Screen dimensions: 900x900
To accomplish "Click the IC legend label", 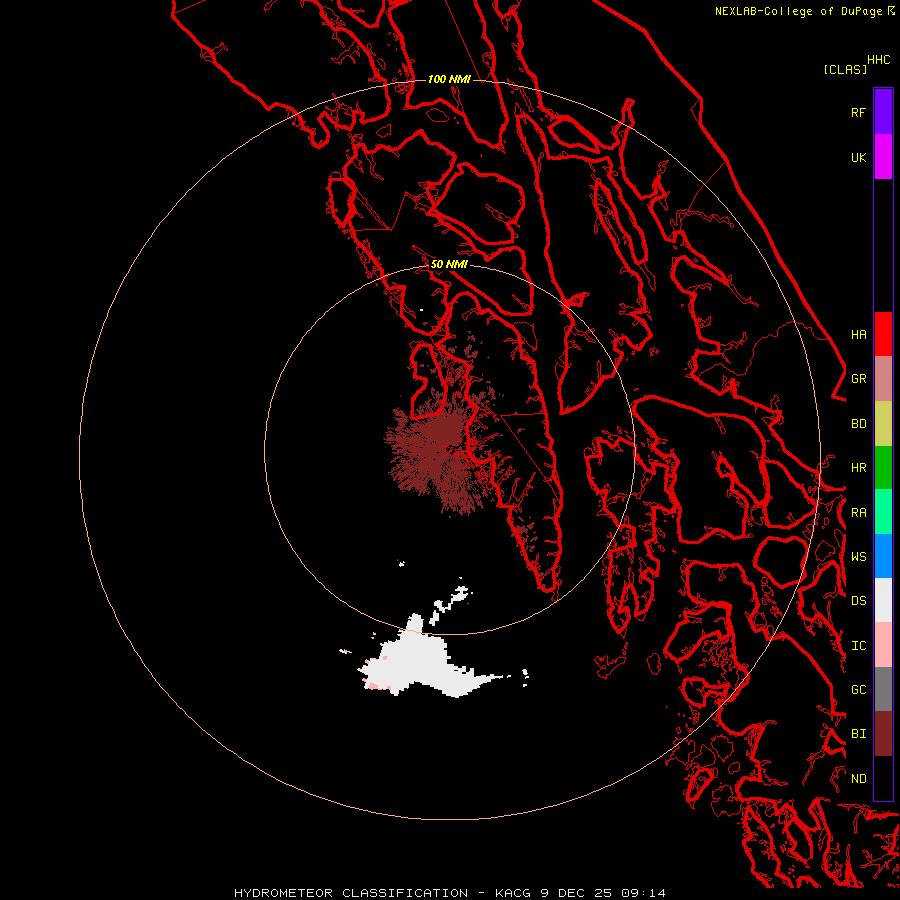I will 858,646.
